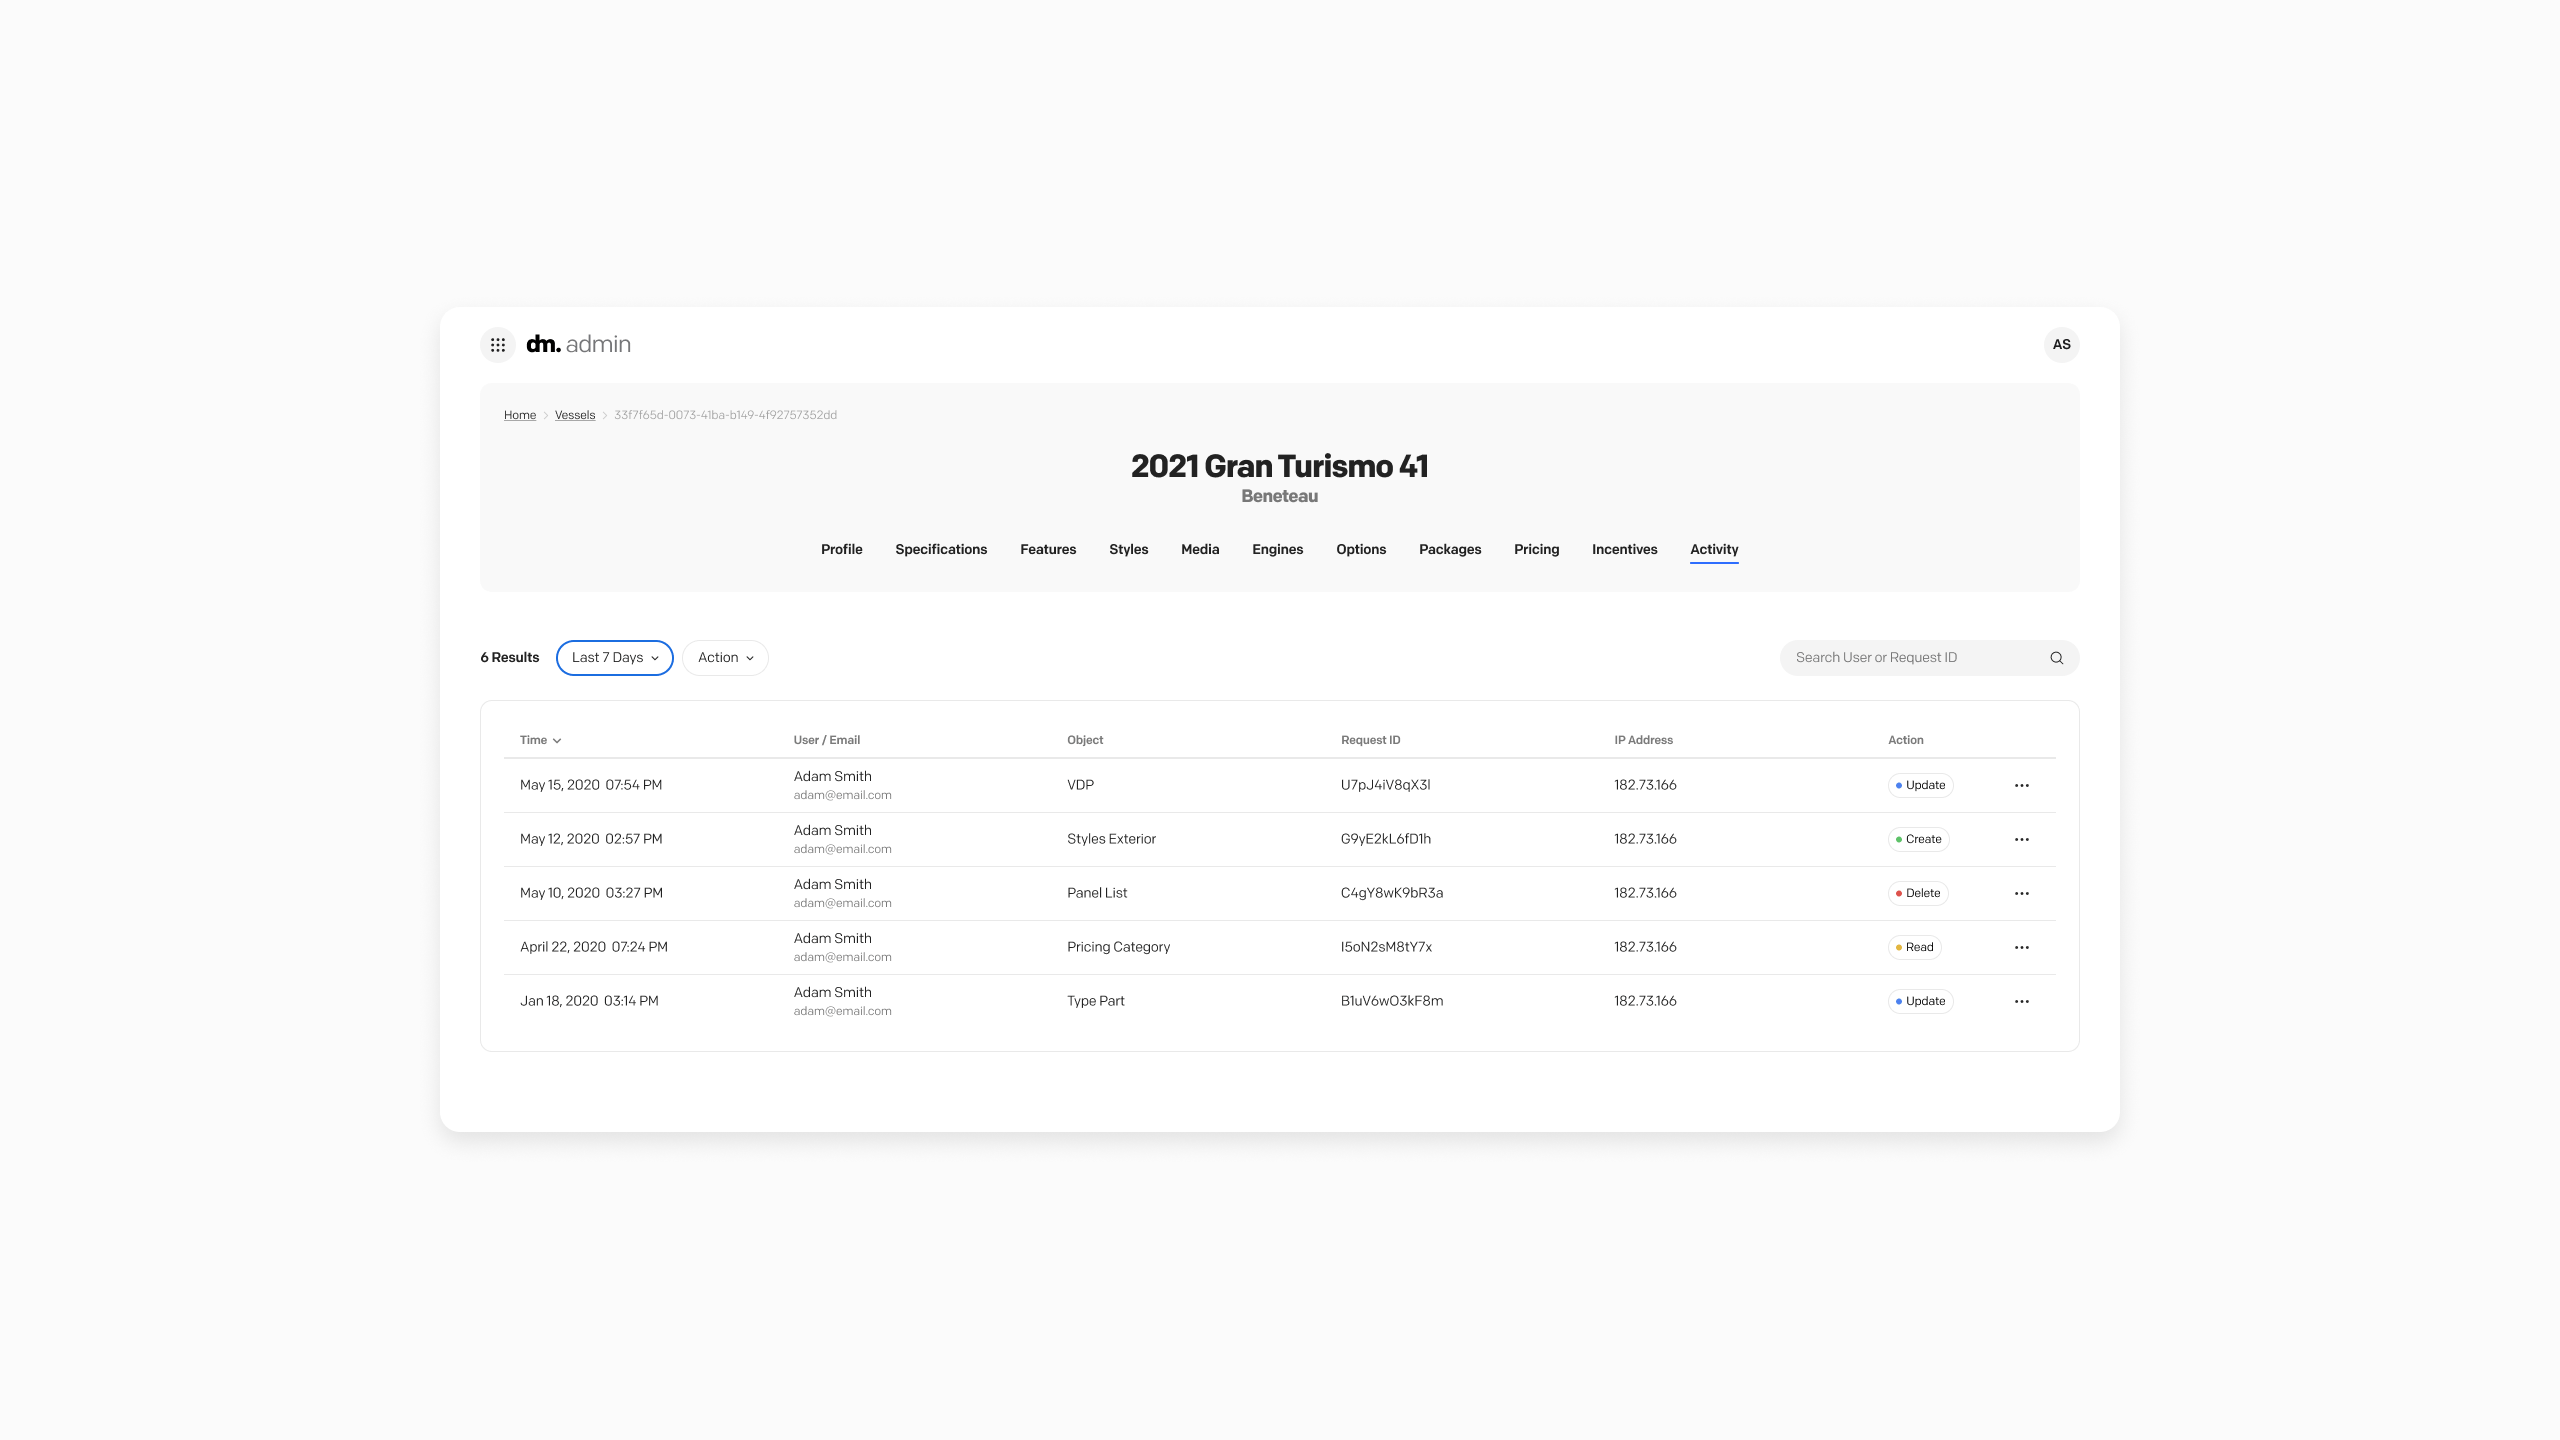Switch to the Specifications tab
Screen dimensions: 2560x1440
940,549
